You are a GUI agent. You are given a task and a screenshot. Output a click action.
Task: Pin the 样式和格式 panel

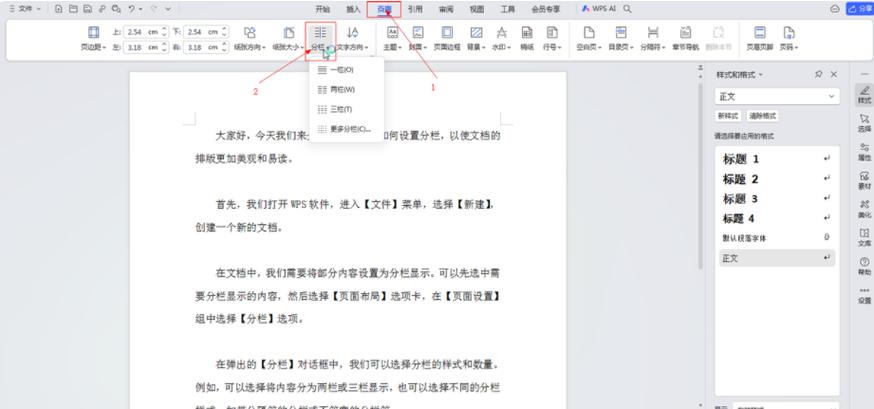818,74
